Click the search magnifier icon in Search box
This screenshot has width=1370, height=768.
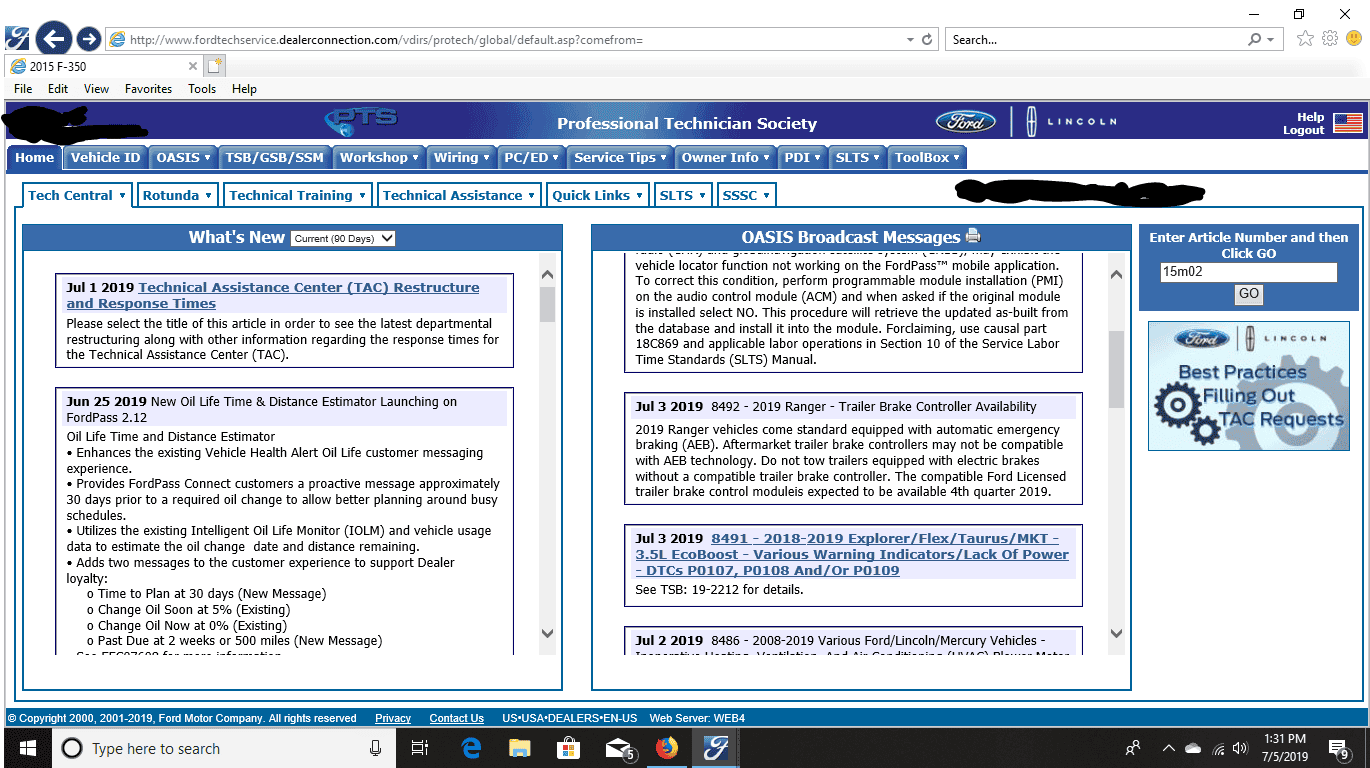1255,40
